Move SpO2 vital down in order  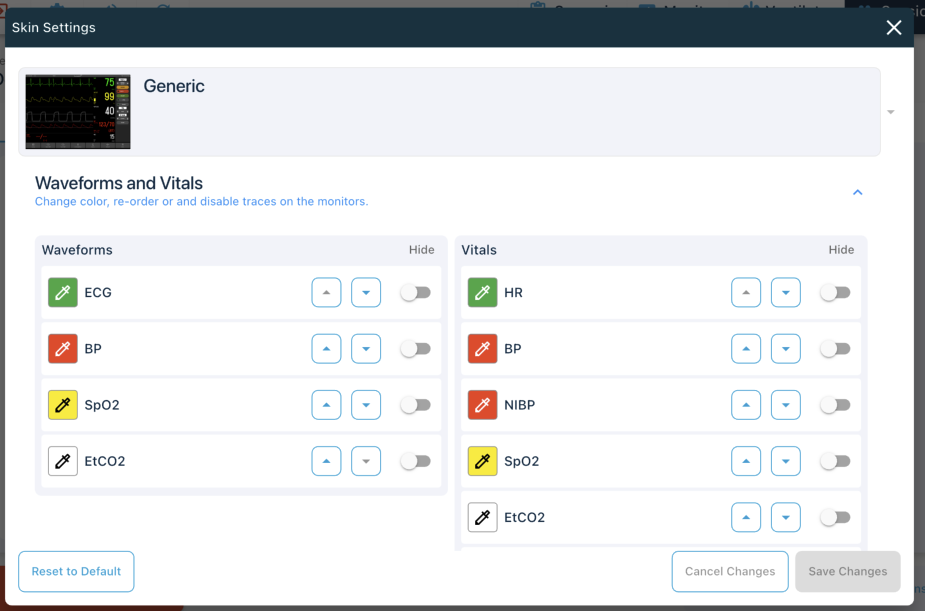(x=786, y=461)
